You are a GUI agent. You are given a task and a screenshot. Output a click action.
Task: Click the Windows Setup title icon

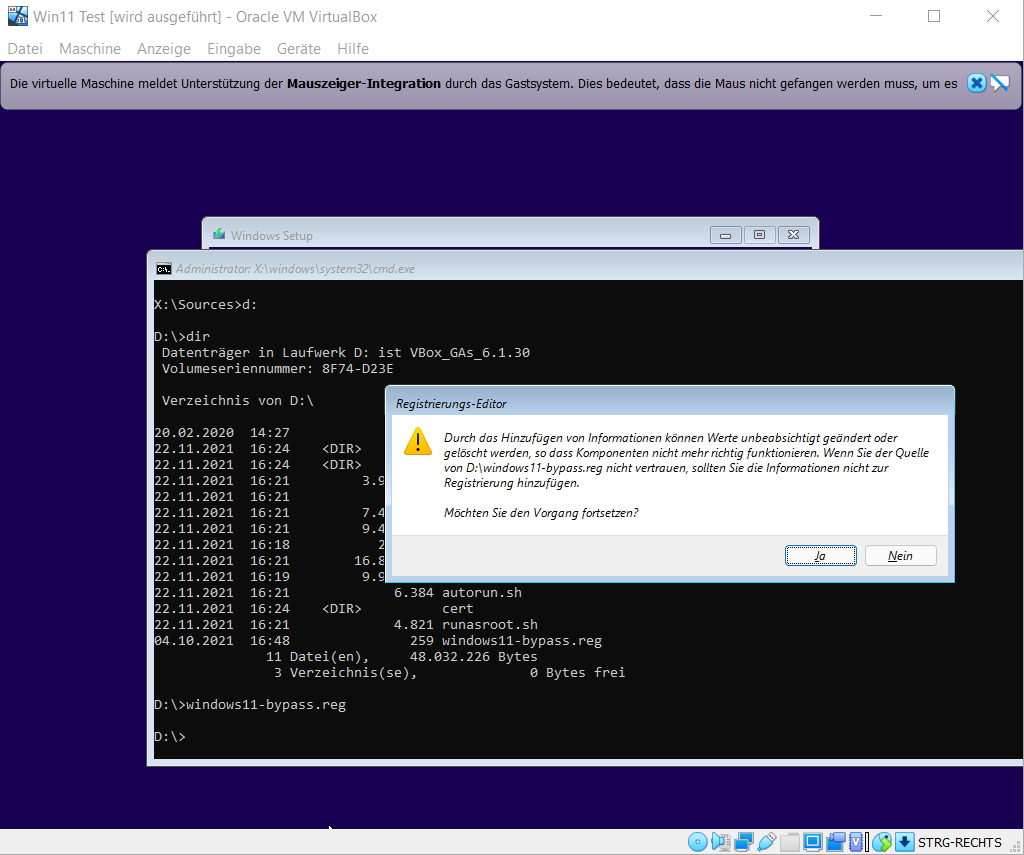[x=219, y=234]
